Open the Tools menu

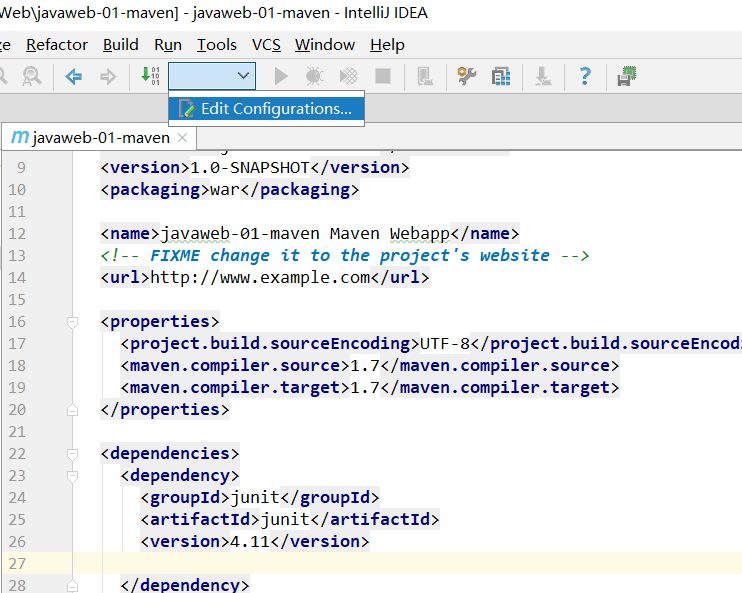(x=217, y=45)
